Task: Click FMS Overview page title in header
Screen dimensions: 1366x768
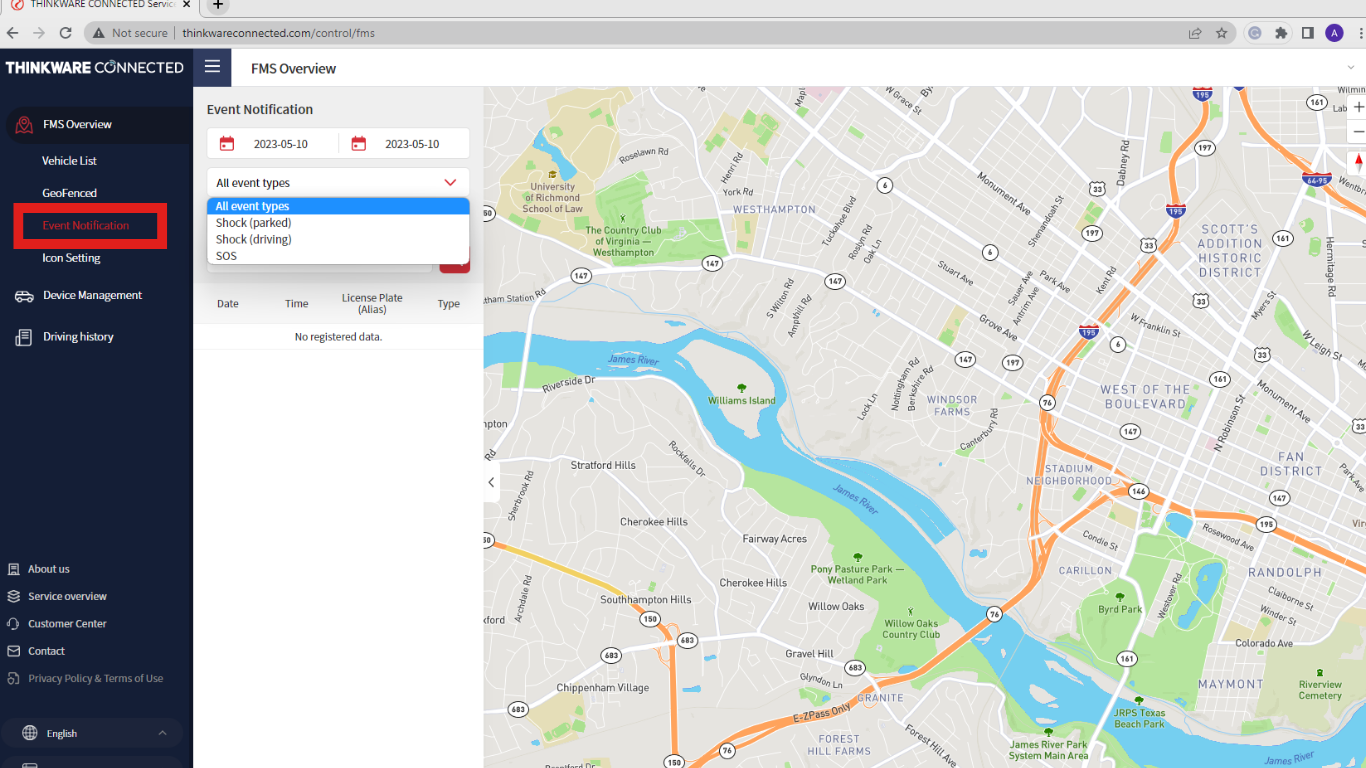Action: pyautogui.click(x=293, y=68)
